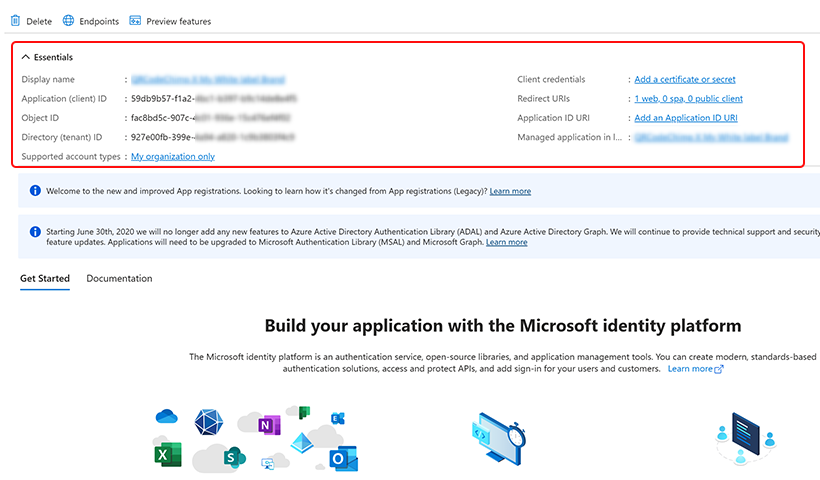Click the Delete label text

click(x=39, y=21)
